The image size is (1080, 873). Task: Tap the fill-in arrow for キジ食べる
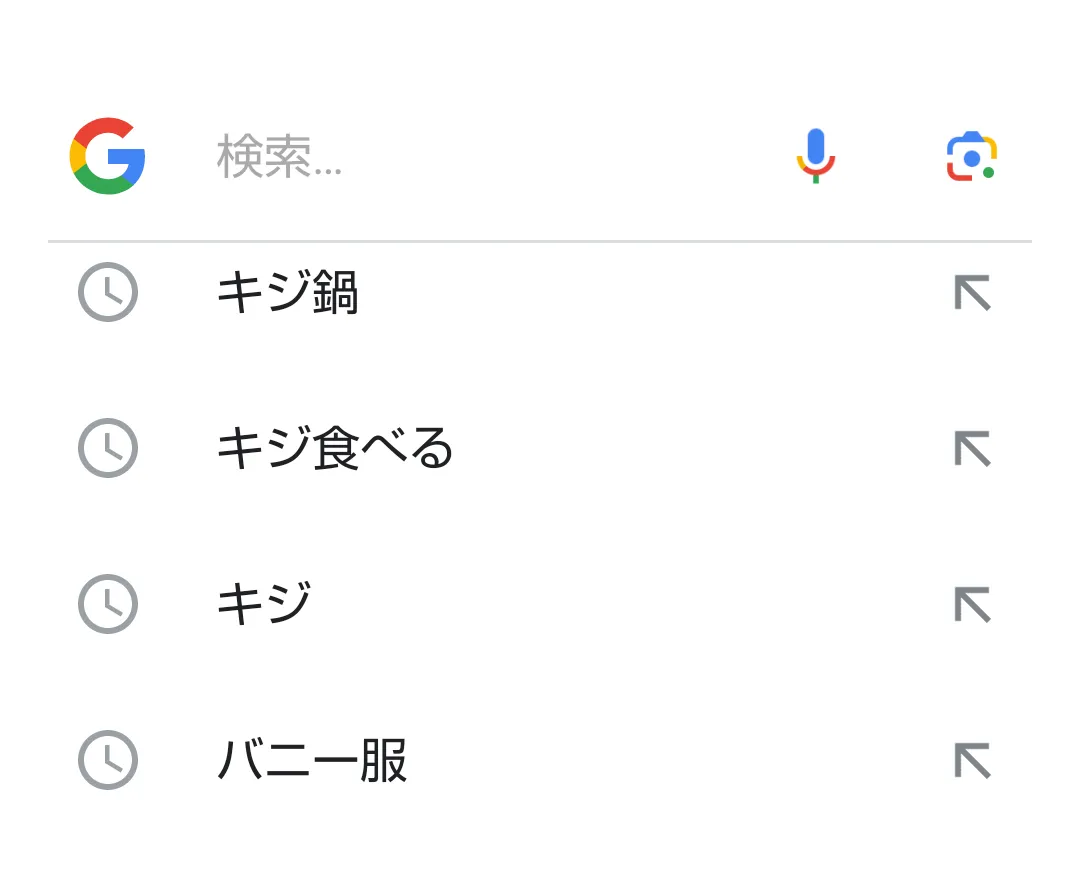pos(972,449)
